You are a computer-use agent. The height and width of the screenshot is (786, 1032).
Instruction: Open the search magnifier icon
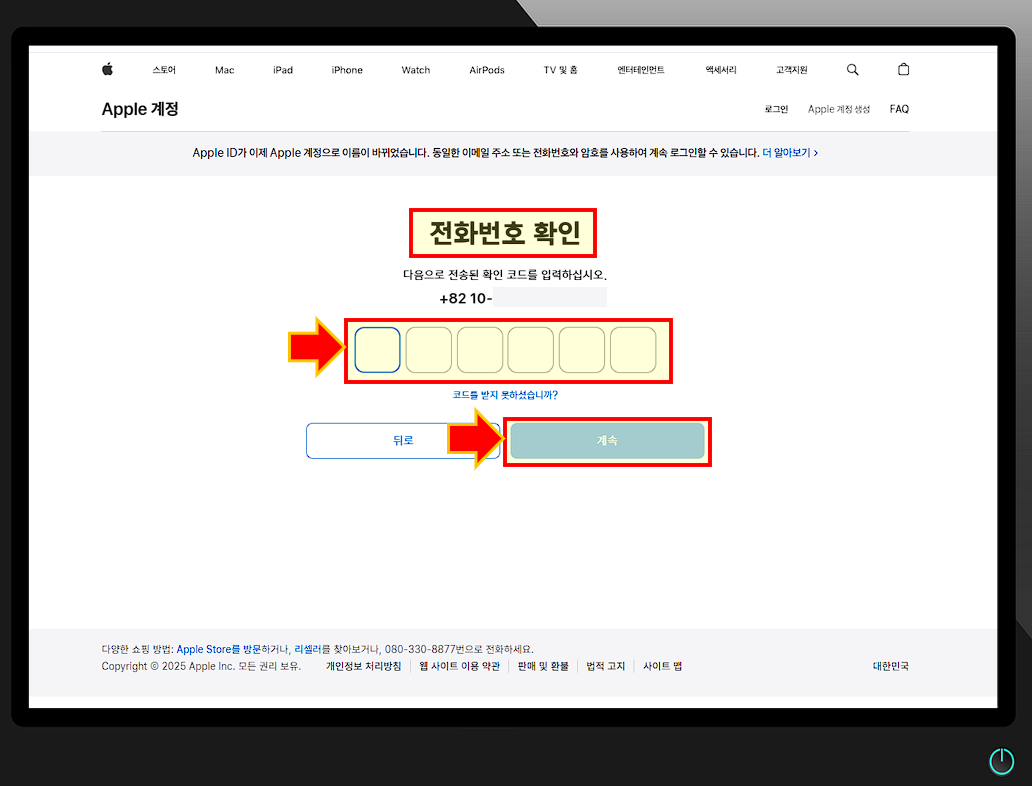click(x=852, y=69)
